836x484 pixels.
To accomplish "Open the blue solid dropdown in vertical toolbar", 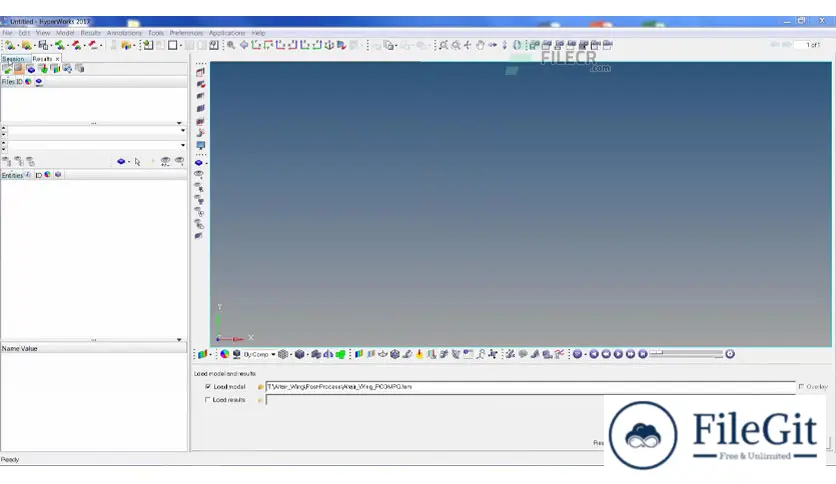I will (206, 163).
